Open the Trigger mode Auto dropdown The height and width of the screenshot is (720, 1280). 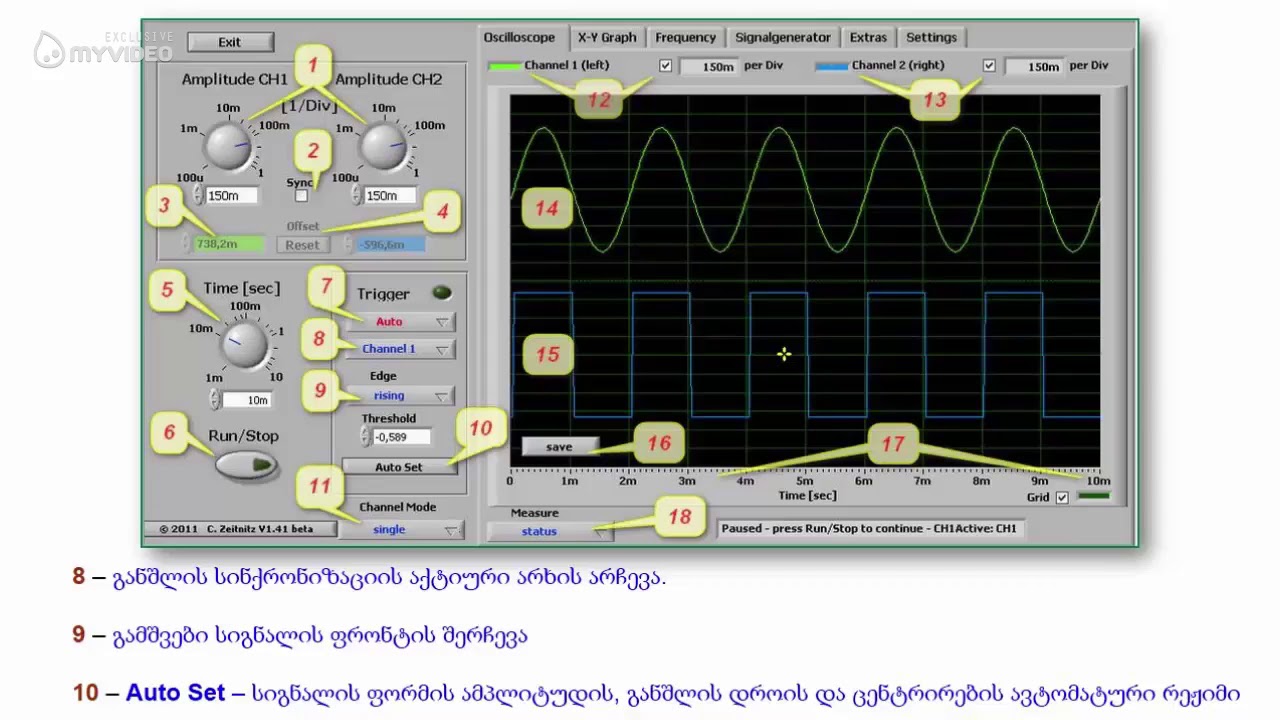tap(401, 322)
